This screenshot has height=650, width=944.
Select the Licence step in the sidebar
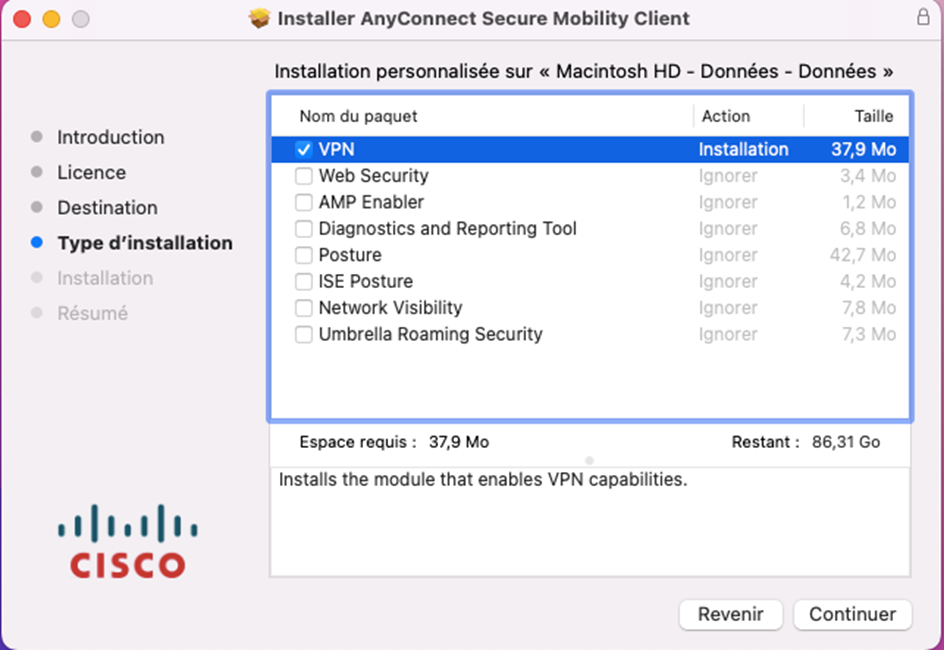click(x=92, y=173)
